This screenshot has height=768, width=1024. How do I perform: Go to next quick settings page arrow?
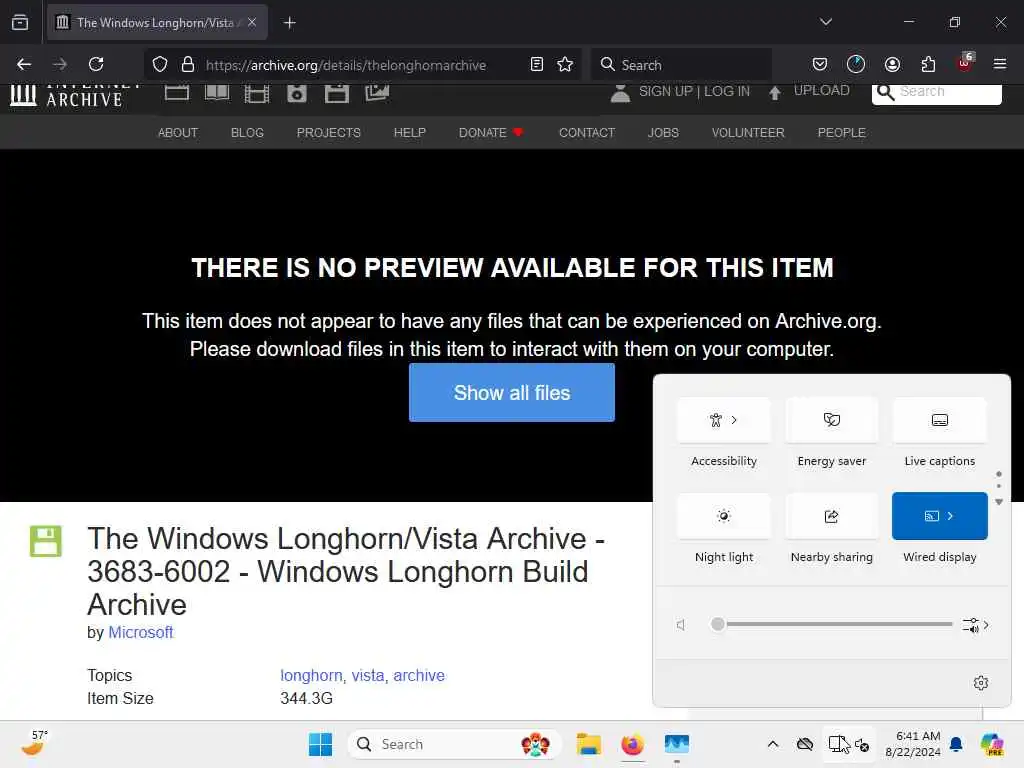point(999,502)
